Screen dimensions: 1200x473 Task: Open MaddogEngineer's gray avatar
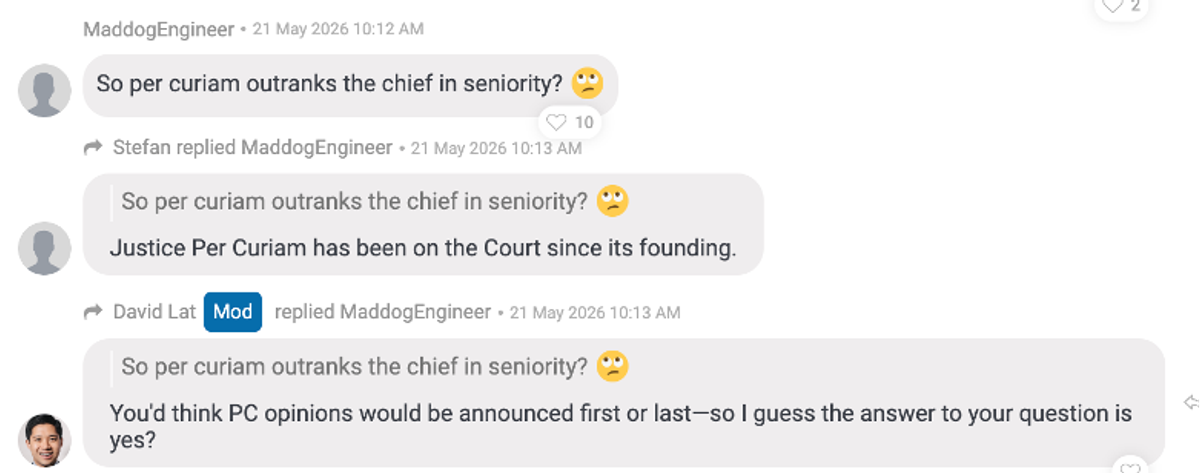click(x=45, y=90)
